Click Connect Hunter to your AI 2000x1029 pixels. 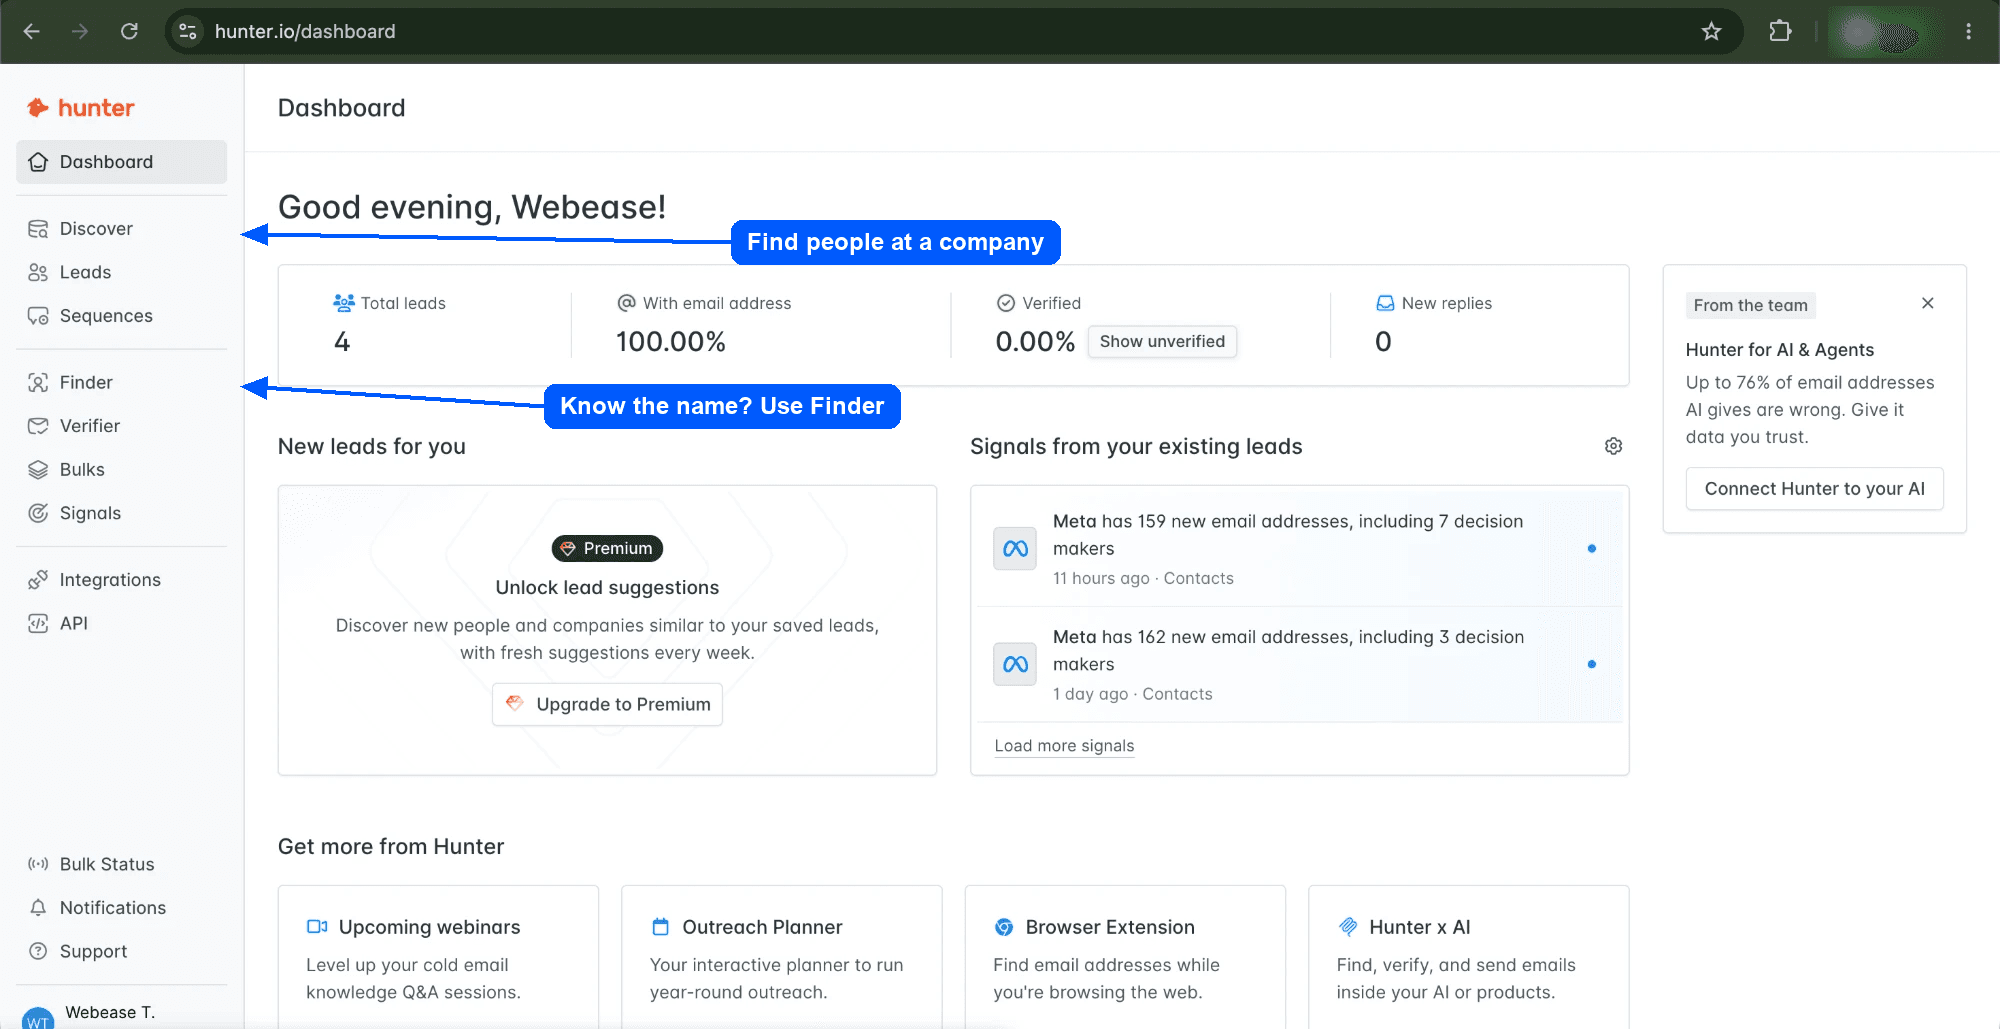click(1814, 489)
